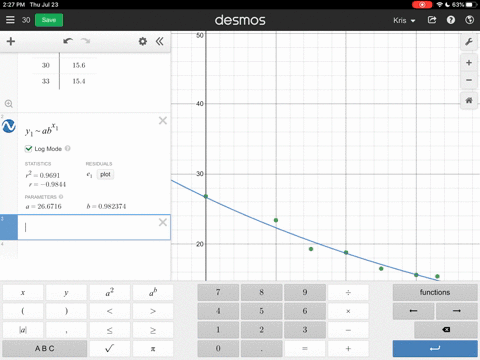This screenshot has height=360, width=480.
Task: Tap the multiplication key
Action: (348, 311)
